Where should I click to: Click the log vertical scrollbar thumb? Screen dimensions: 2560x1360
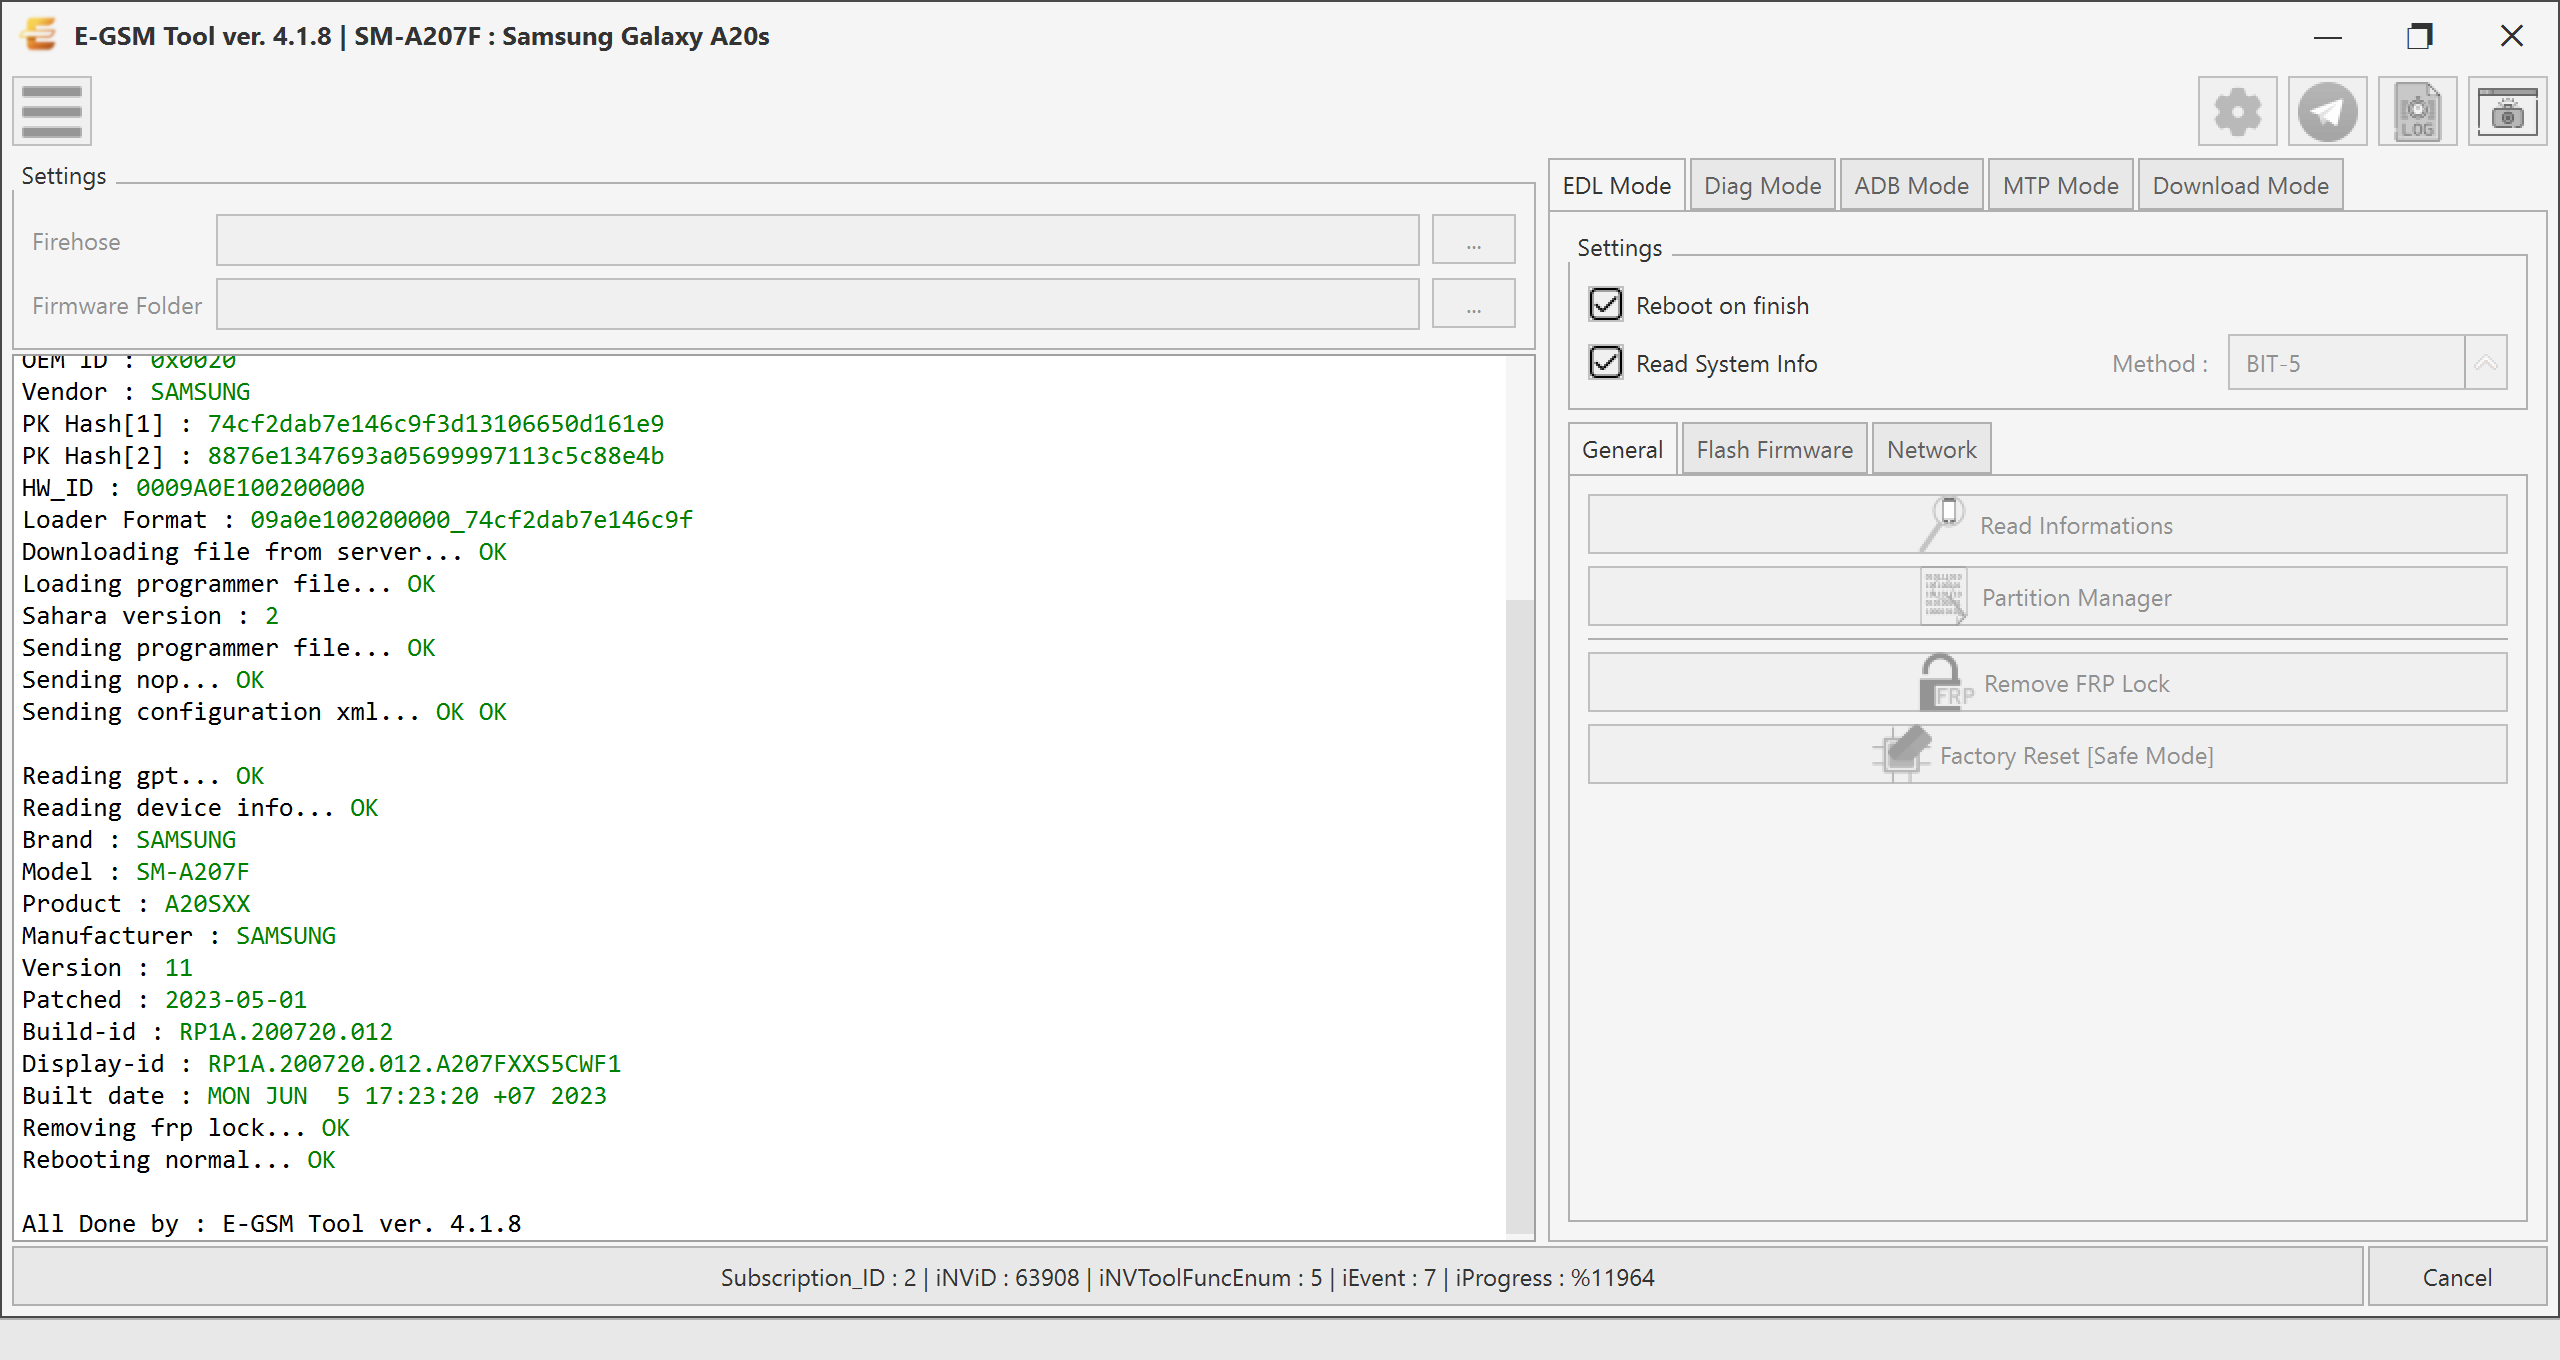click(1520, 915)
